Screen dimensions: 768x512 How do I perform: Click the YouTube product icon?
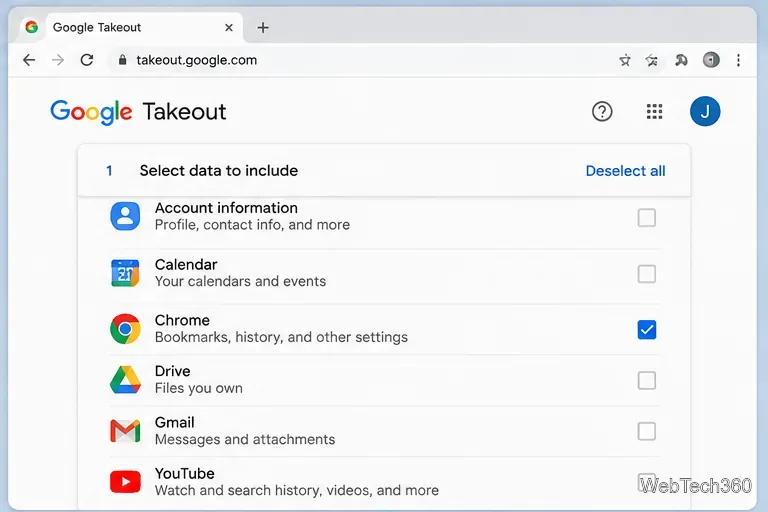click(x=125, y=482)
